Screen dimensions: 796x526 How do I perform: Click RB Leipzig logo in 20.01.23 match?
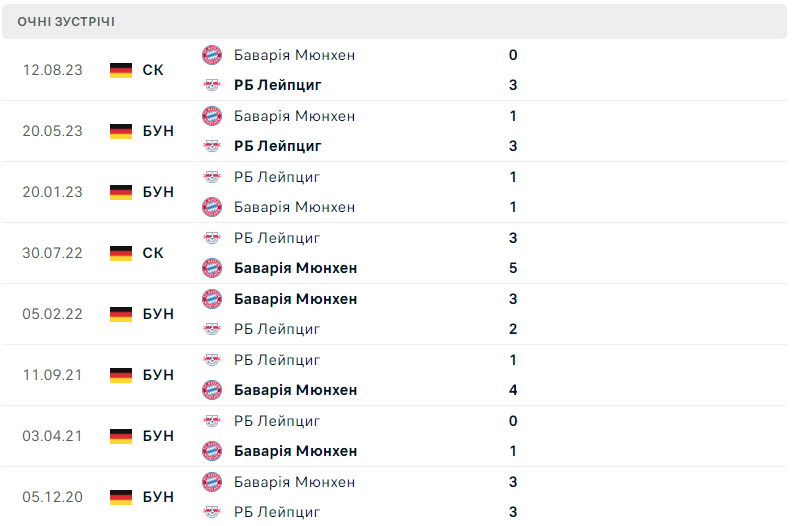(x=212, y=177)
